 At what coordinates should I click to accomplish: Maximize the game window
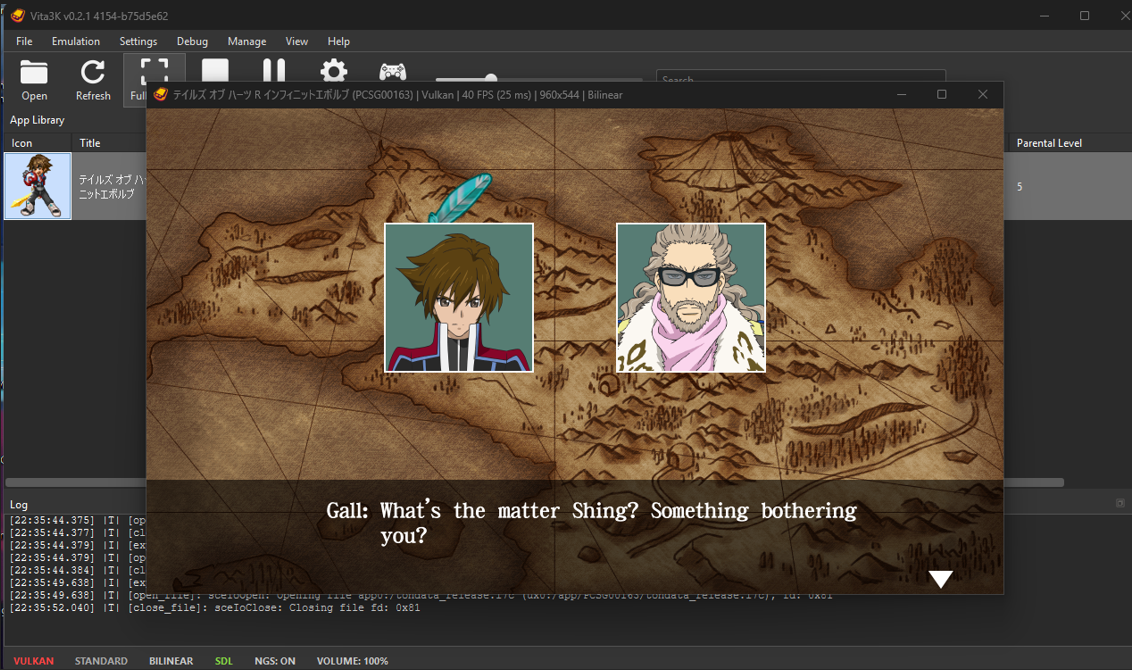(x=941, y=95)
